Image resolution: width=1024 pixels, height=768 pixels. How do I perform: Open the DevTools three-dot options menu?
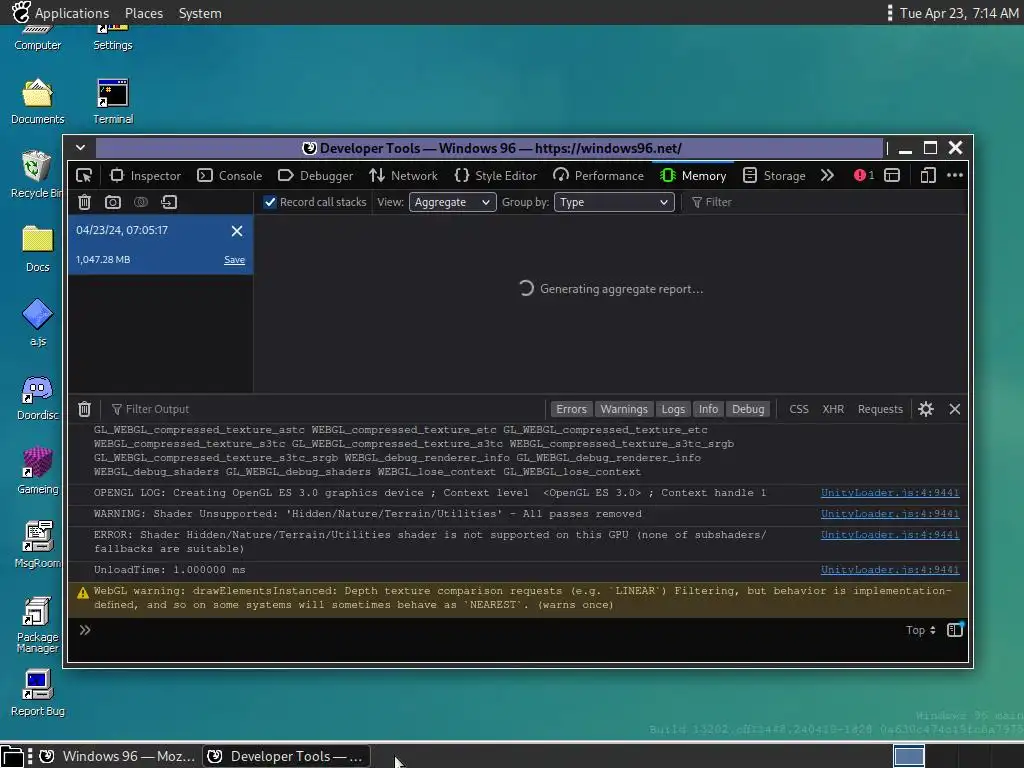(x=955, y=175)
